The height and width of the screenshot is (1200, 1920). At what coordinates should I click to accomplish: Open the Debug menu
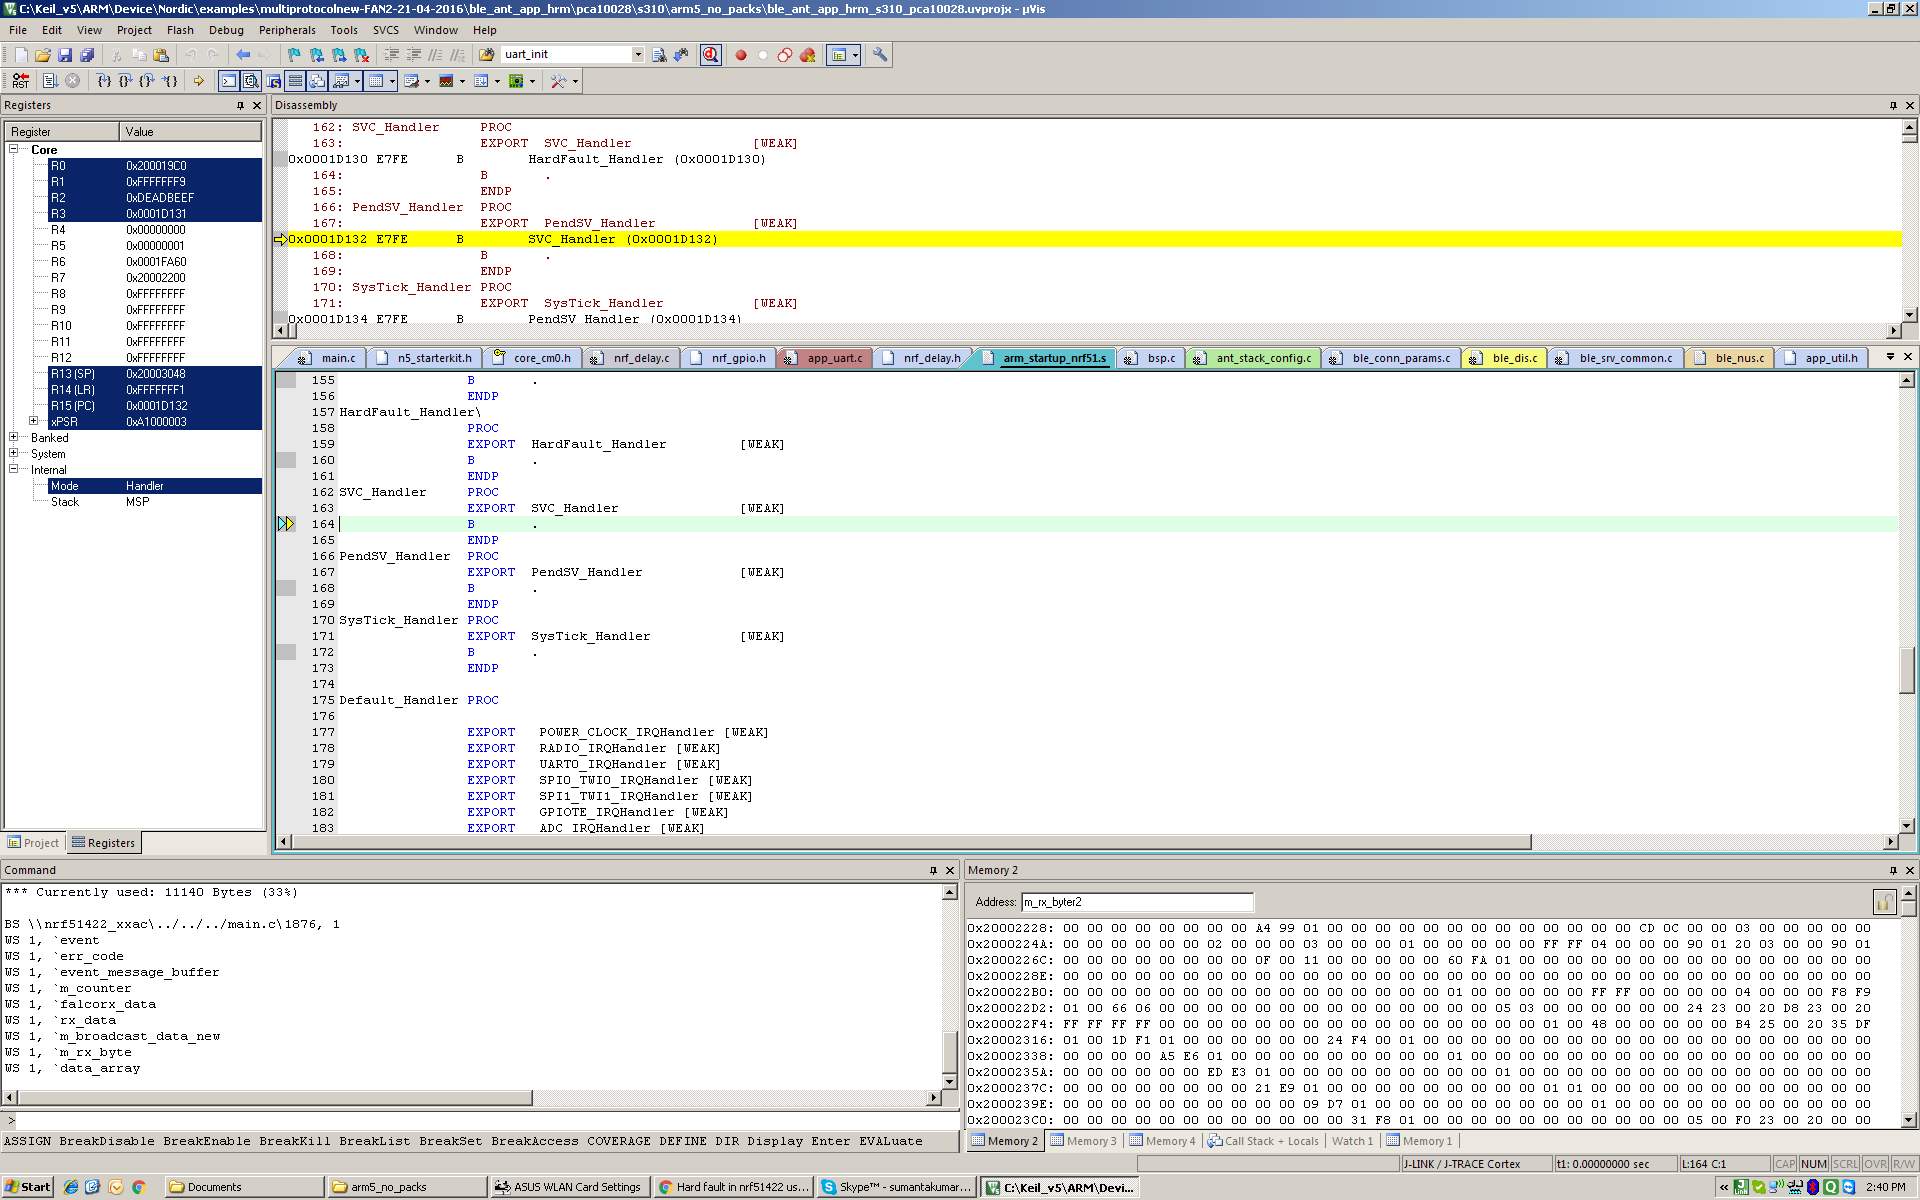point(226,30)
